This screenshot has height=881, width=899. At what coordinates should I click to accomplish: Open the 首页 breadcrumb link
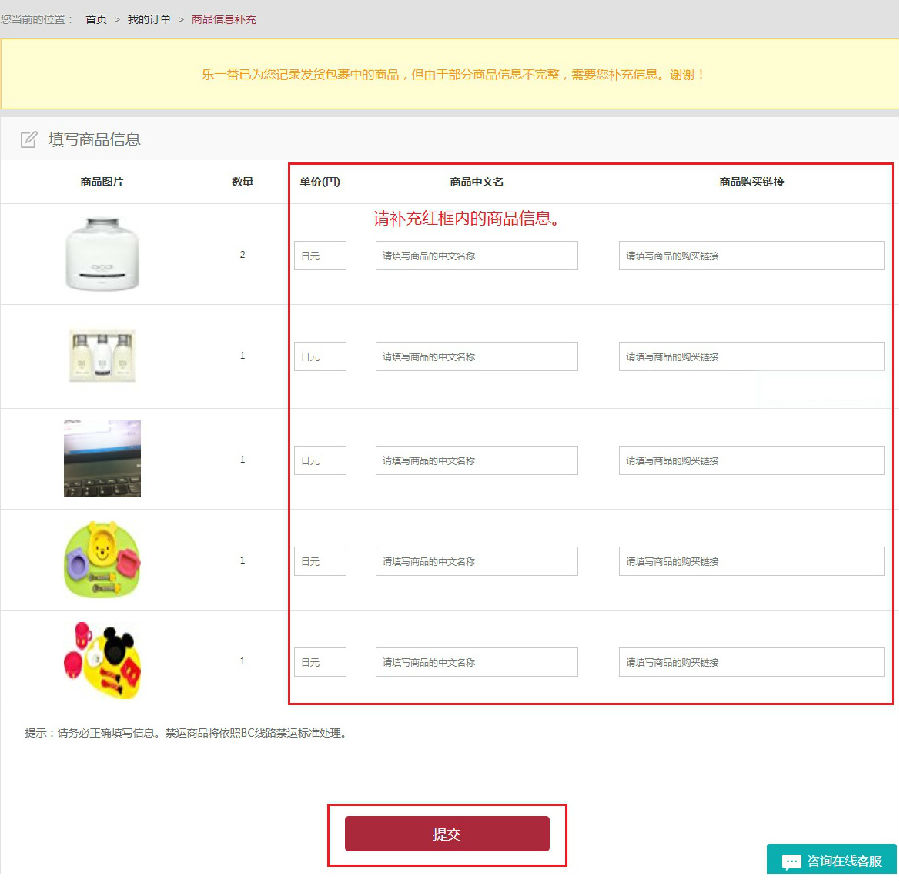tap(96, 20)
